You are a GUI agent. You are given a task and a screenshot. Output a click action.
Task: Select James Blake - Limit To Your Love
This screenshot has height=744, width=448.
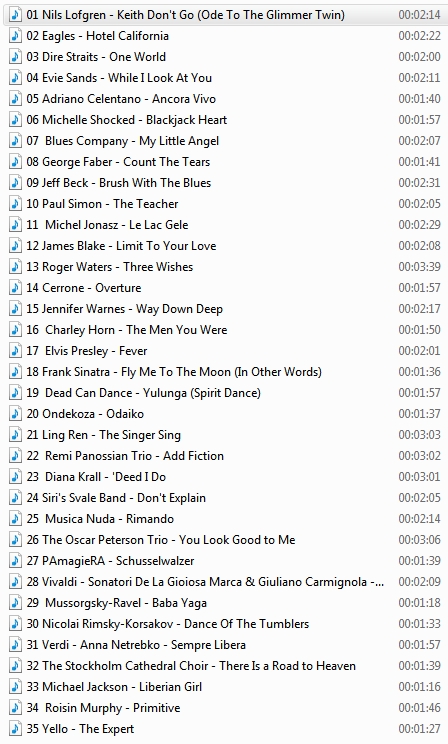pos(226,246)
